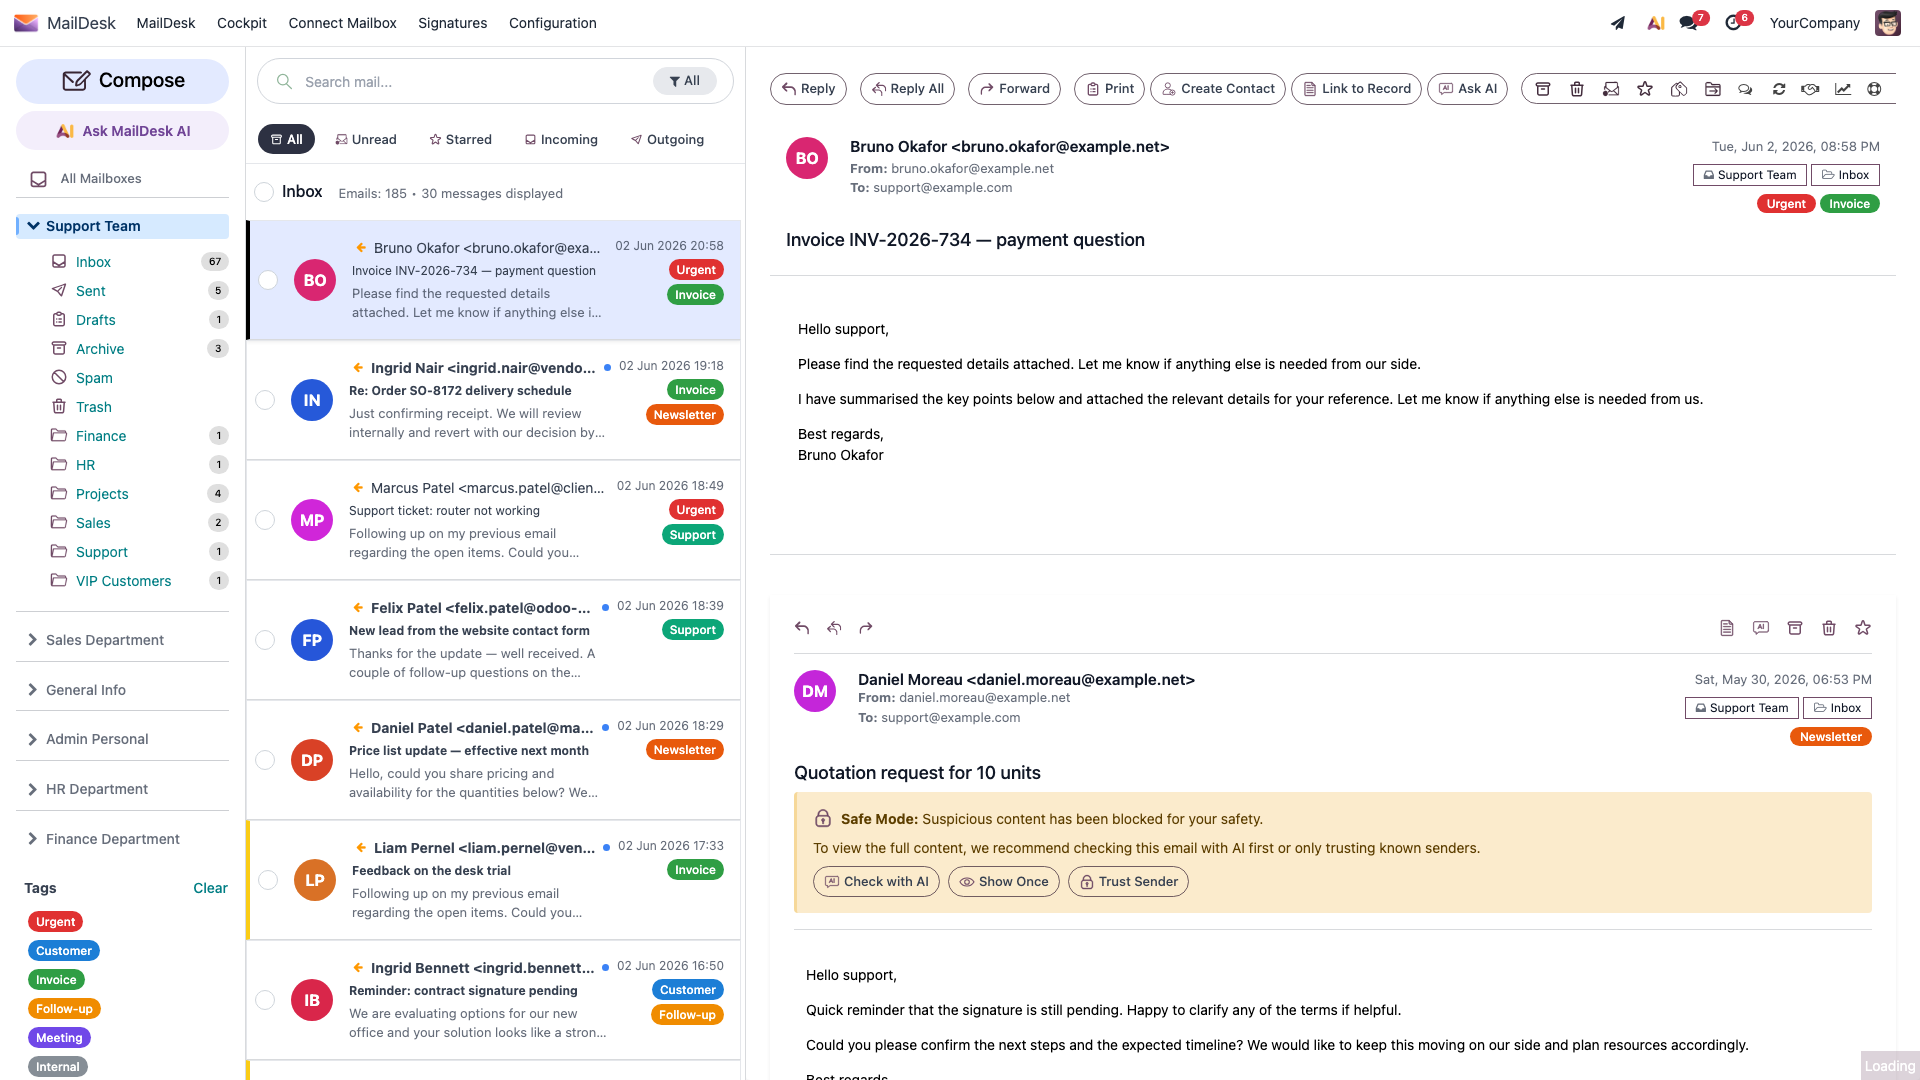Open the VIP Customers folder
The height and width of the screenshot is (1080, 1920).
[123, 581]
